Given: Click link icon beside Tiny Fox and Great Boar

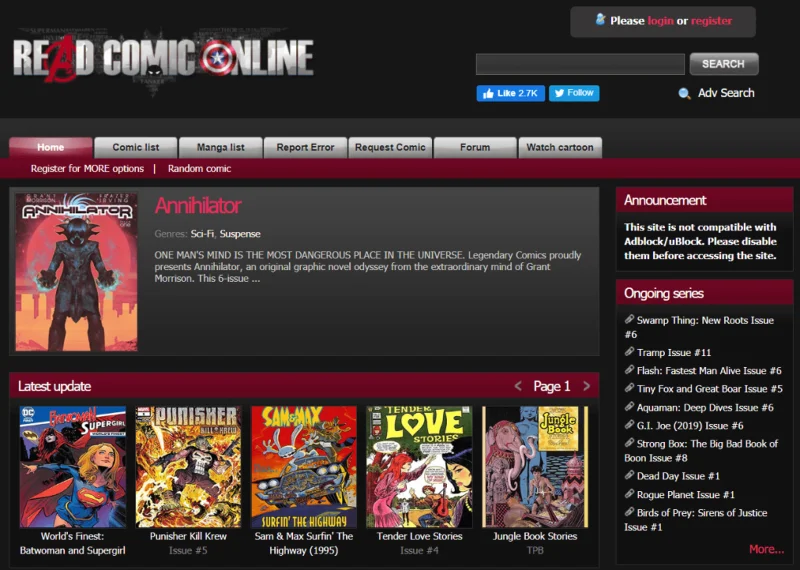Looking at the screenshot, I should click(630, 388).
